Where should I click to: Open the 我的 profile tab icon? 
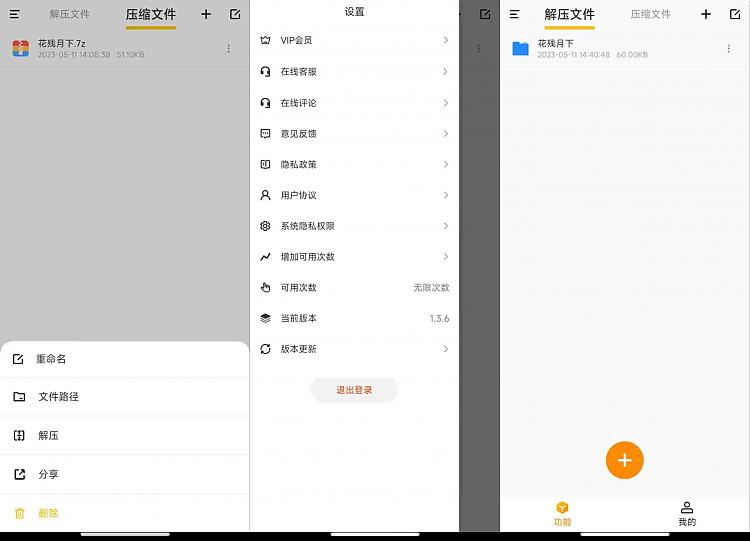(687, 508)
